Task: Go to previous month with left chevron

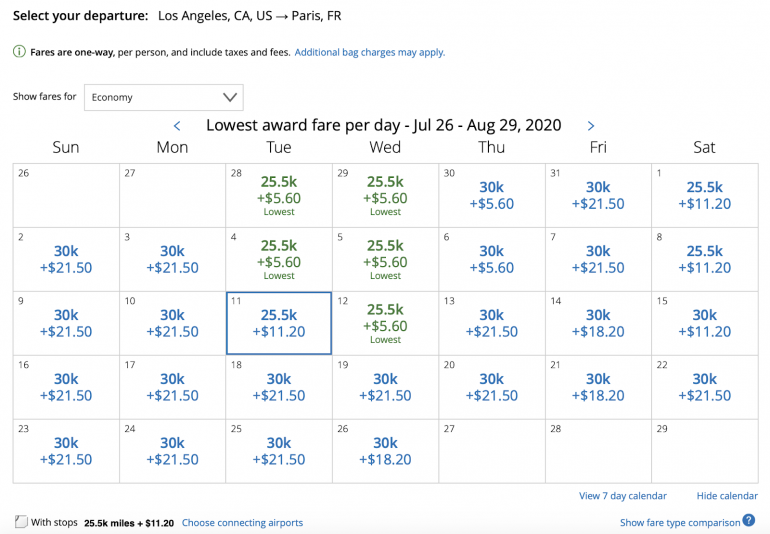Action: [x=177, y=126]
